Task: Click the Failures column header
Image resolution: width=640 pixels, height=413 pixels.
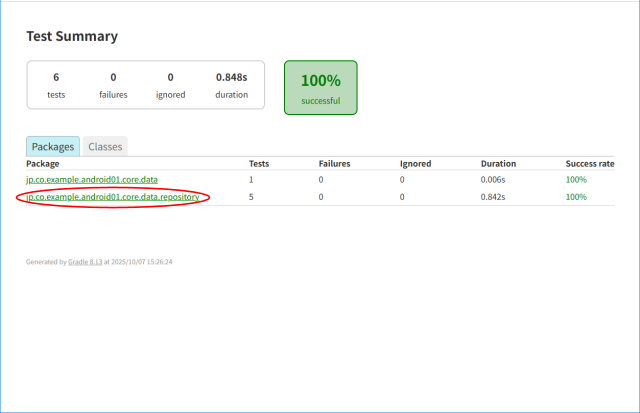Action: (x=334, y=163)
